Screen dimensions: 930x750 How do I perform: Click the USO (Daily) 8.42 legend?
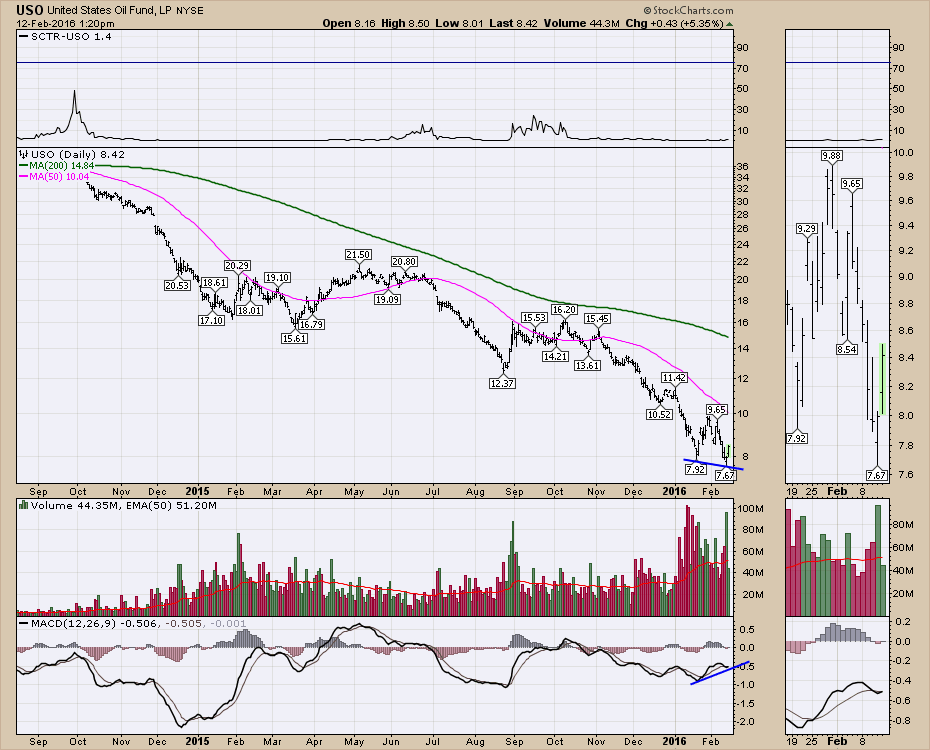pos(72,154)
